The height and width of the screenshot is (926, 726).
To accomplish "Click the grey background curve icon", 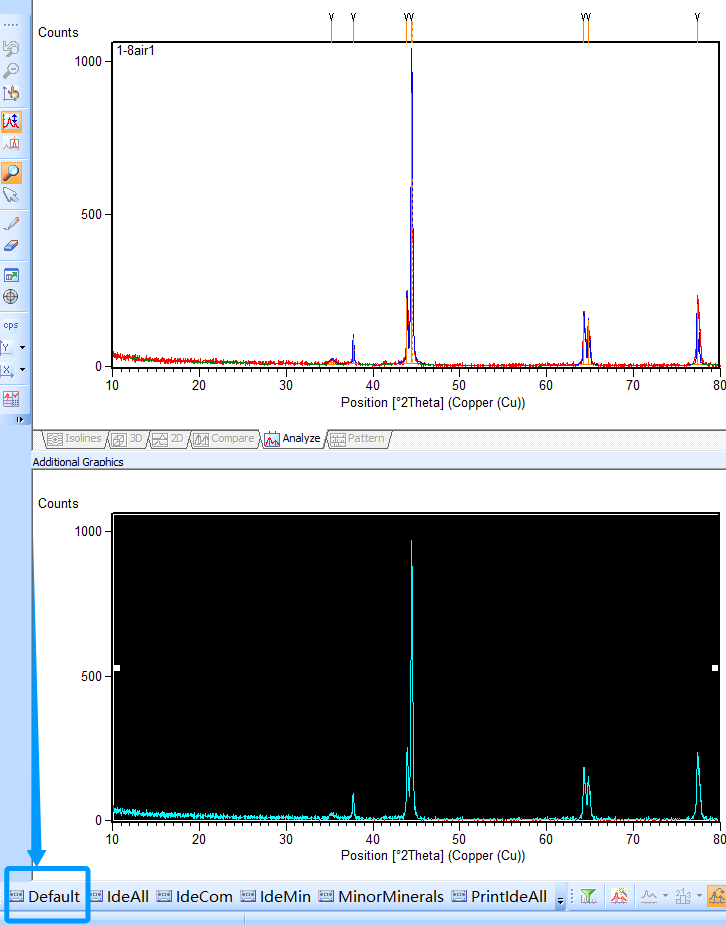I will point(649,896).
